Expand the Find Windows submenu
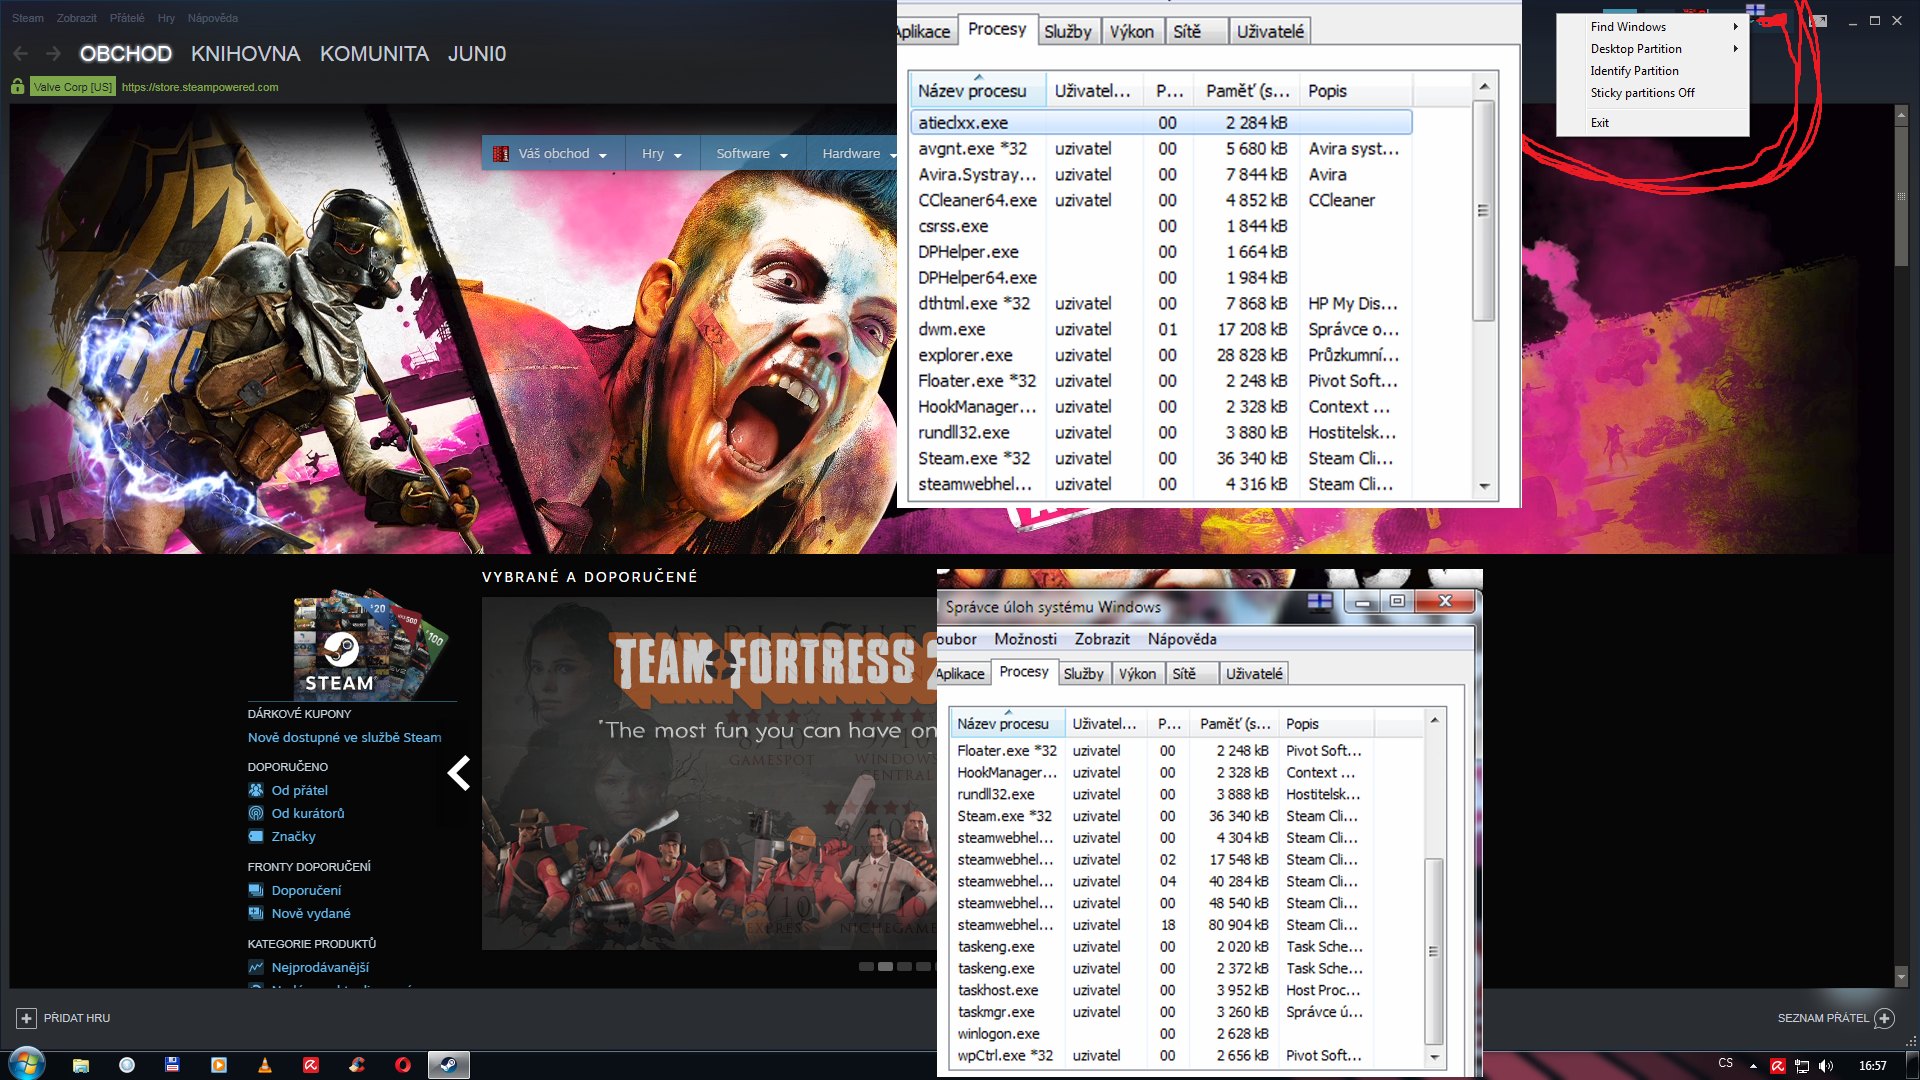The height and width of the screenshot is (1080, 1920). coord(1628,27)
